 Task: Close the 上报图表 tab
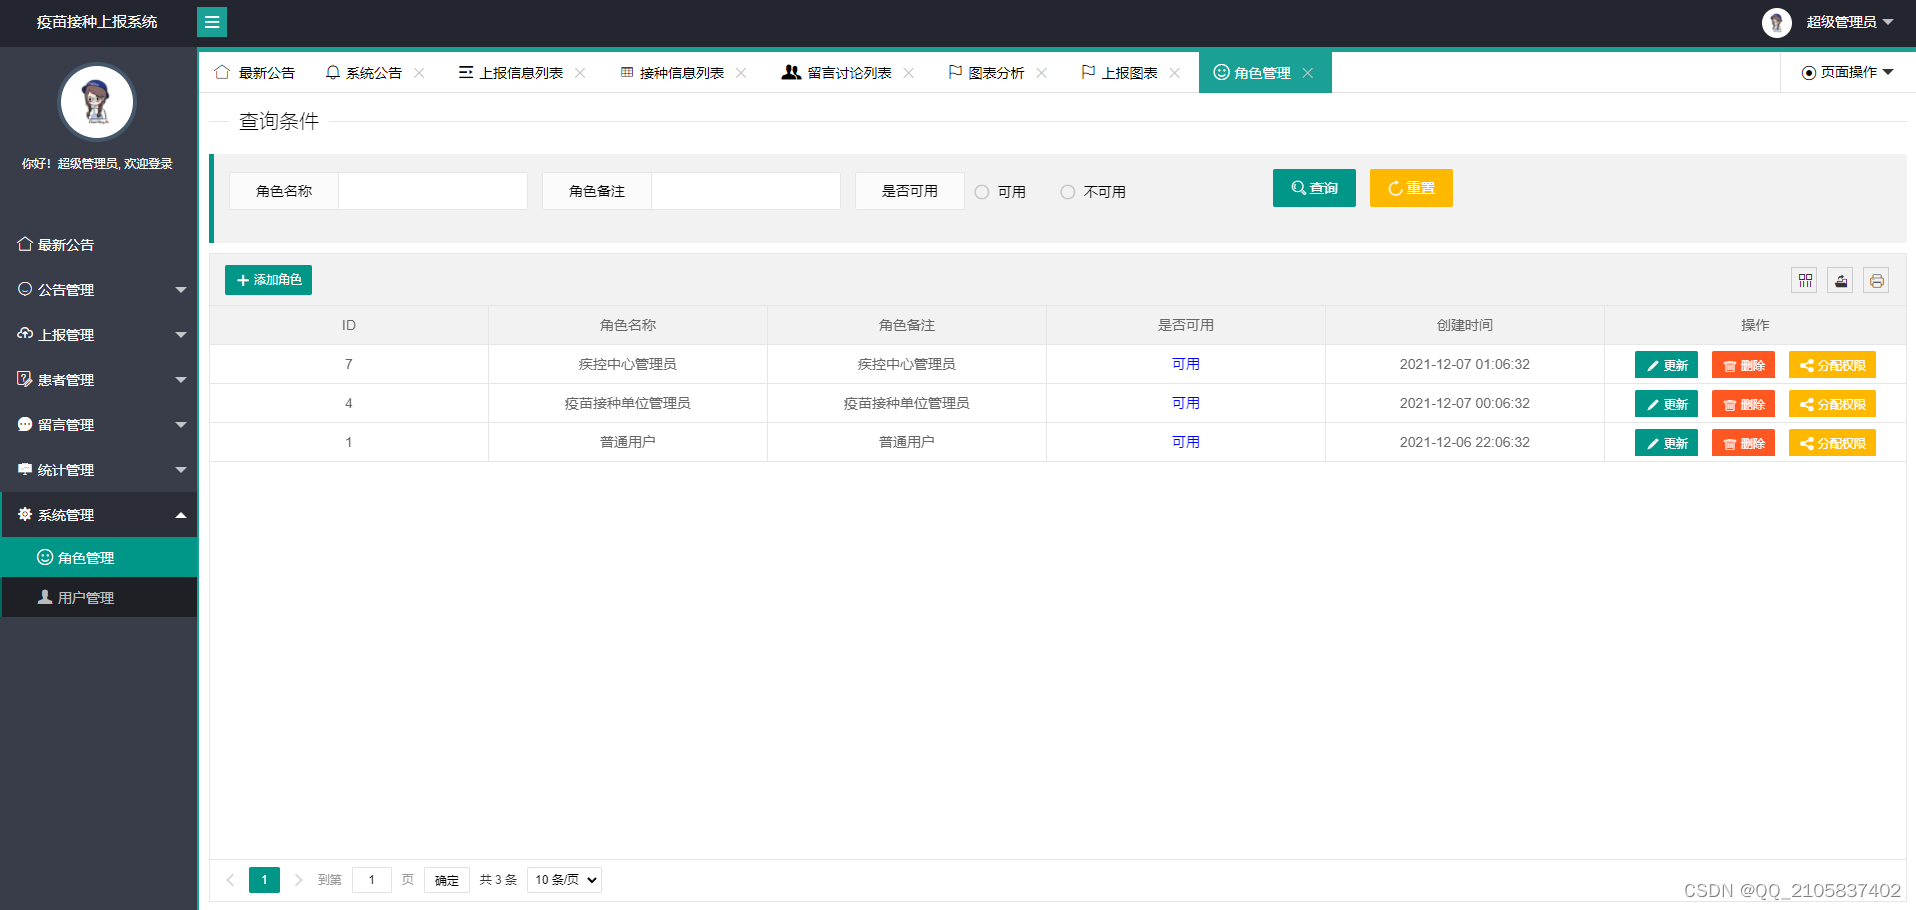pyautogui.click(x=1175, y=73)
